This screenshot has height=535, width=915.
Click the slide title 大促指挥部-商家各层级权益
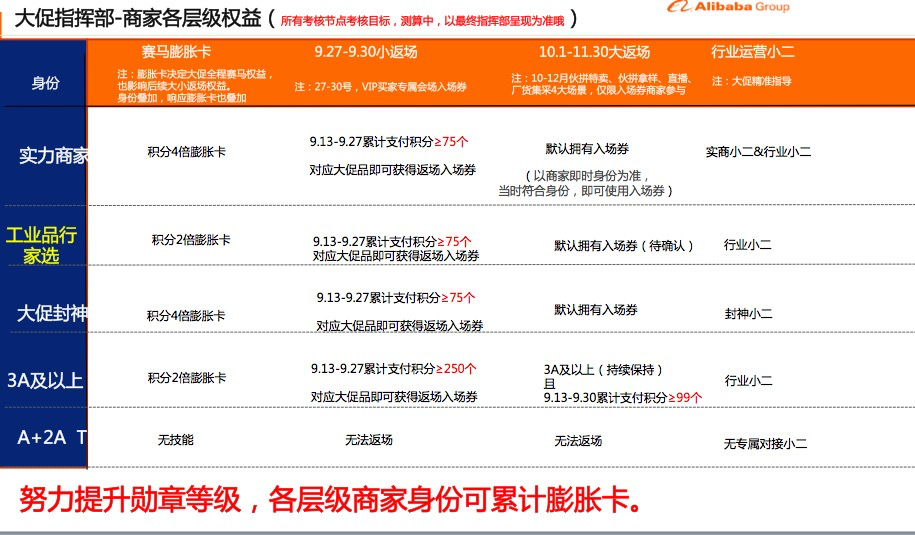(x=135, y=19)
